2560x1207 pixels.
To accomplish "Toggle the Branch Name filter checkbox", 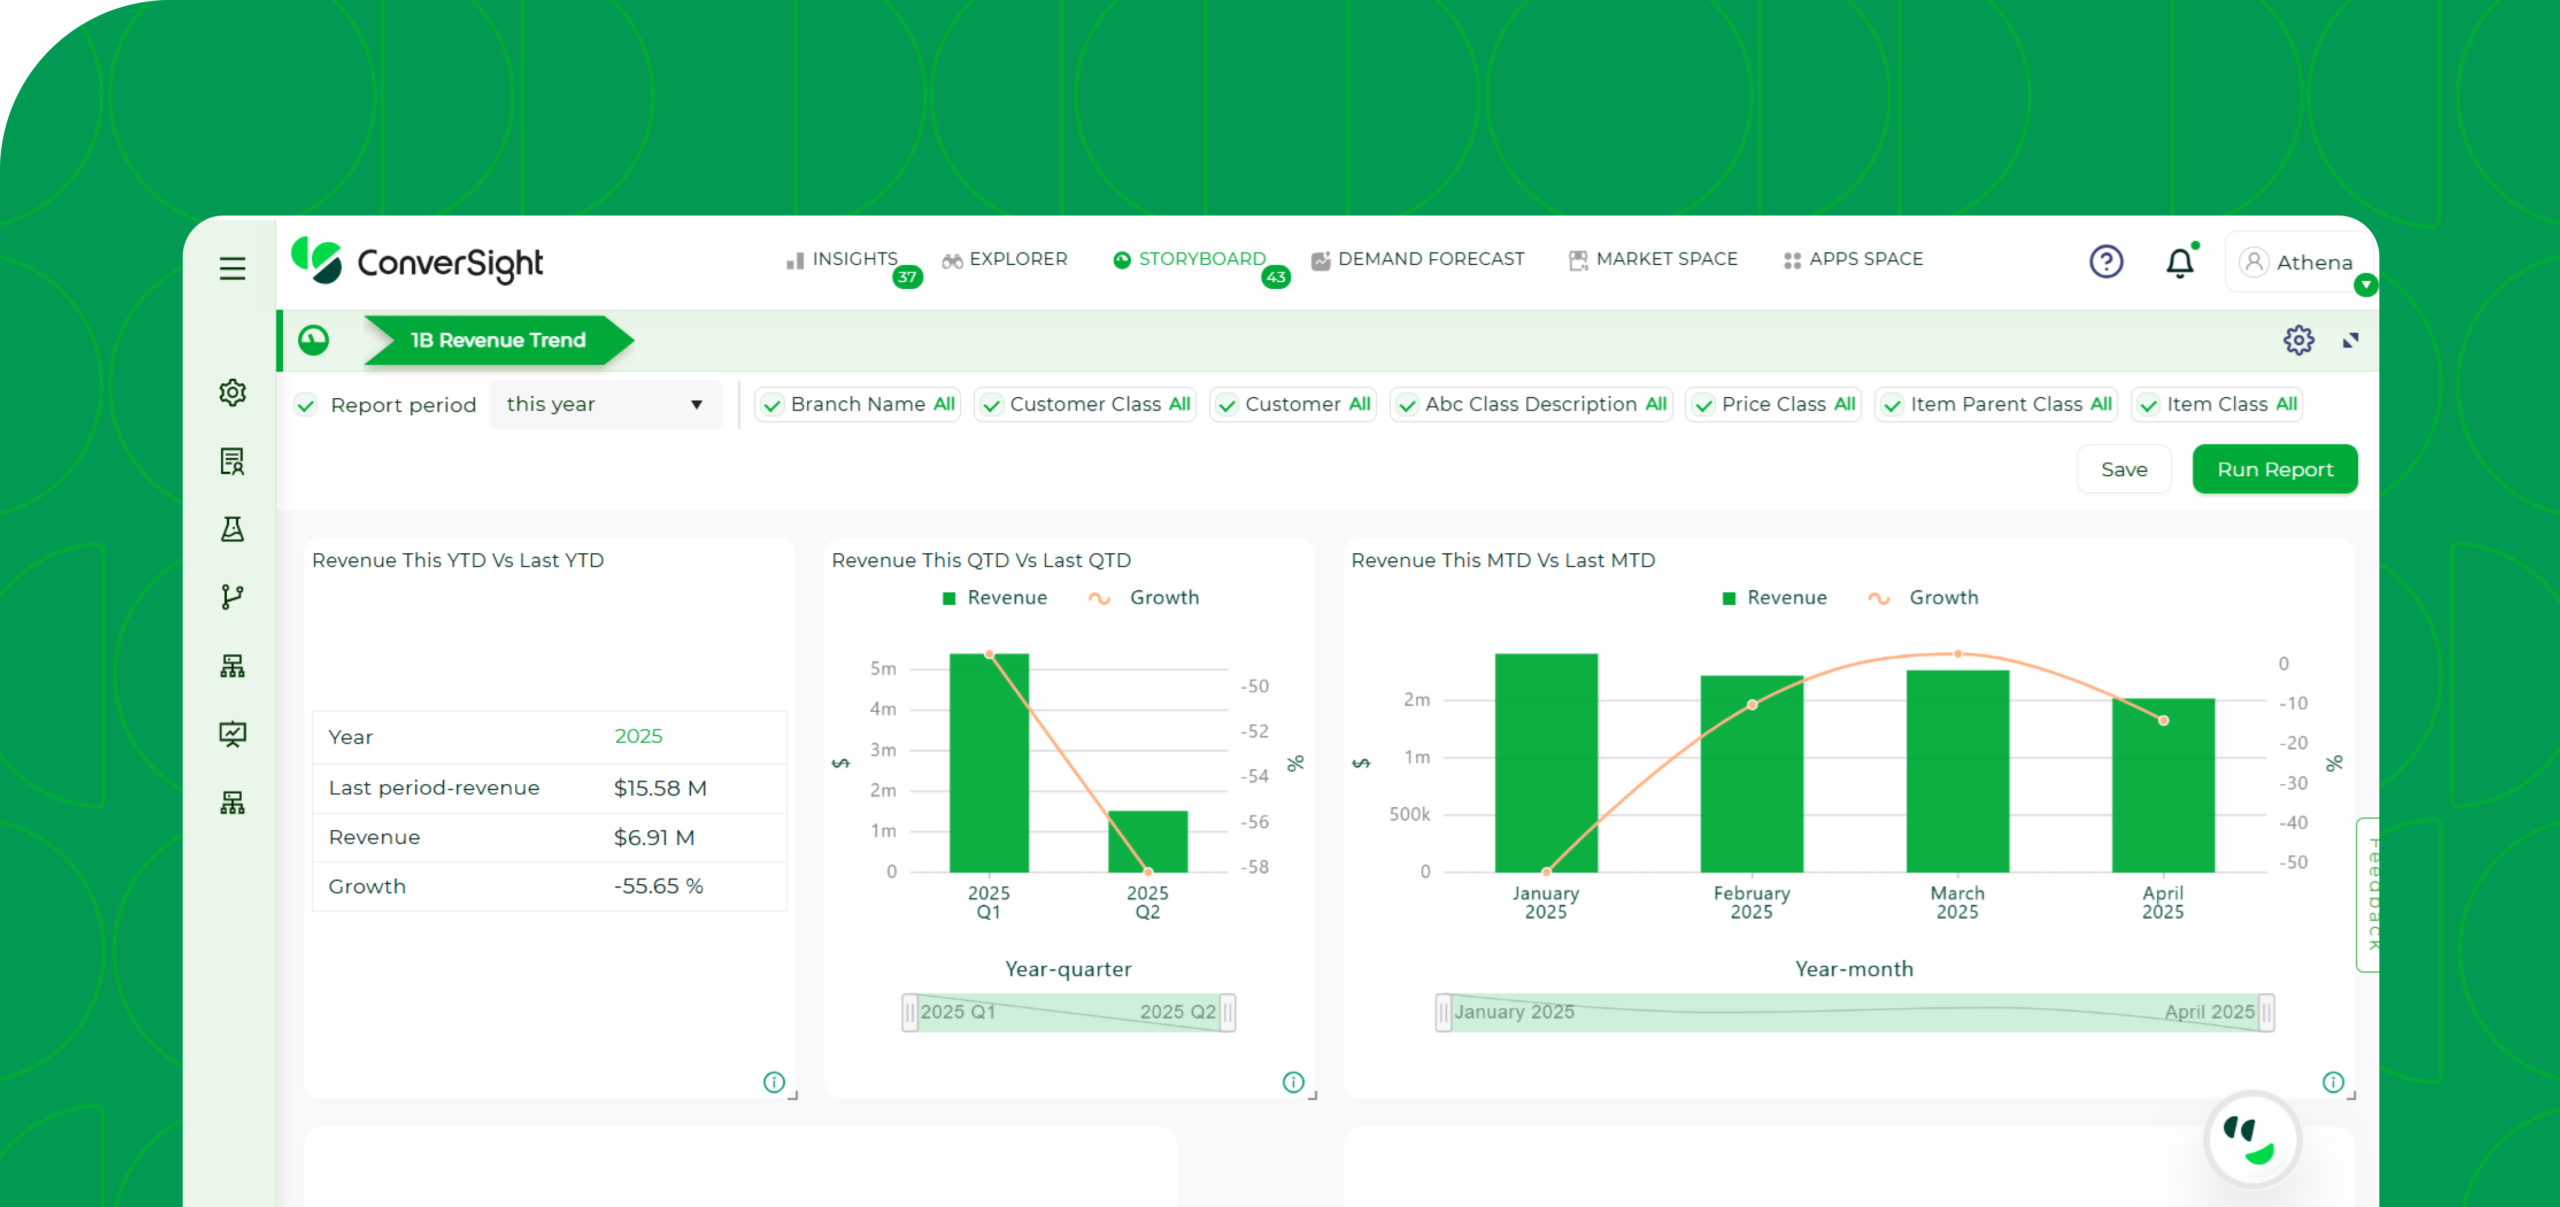I will (x=772, y=405).
